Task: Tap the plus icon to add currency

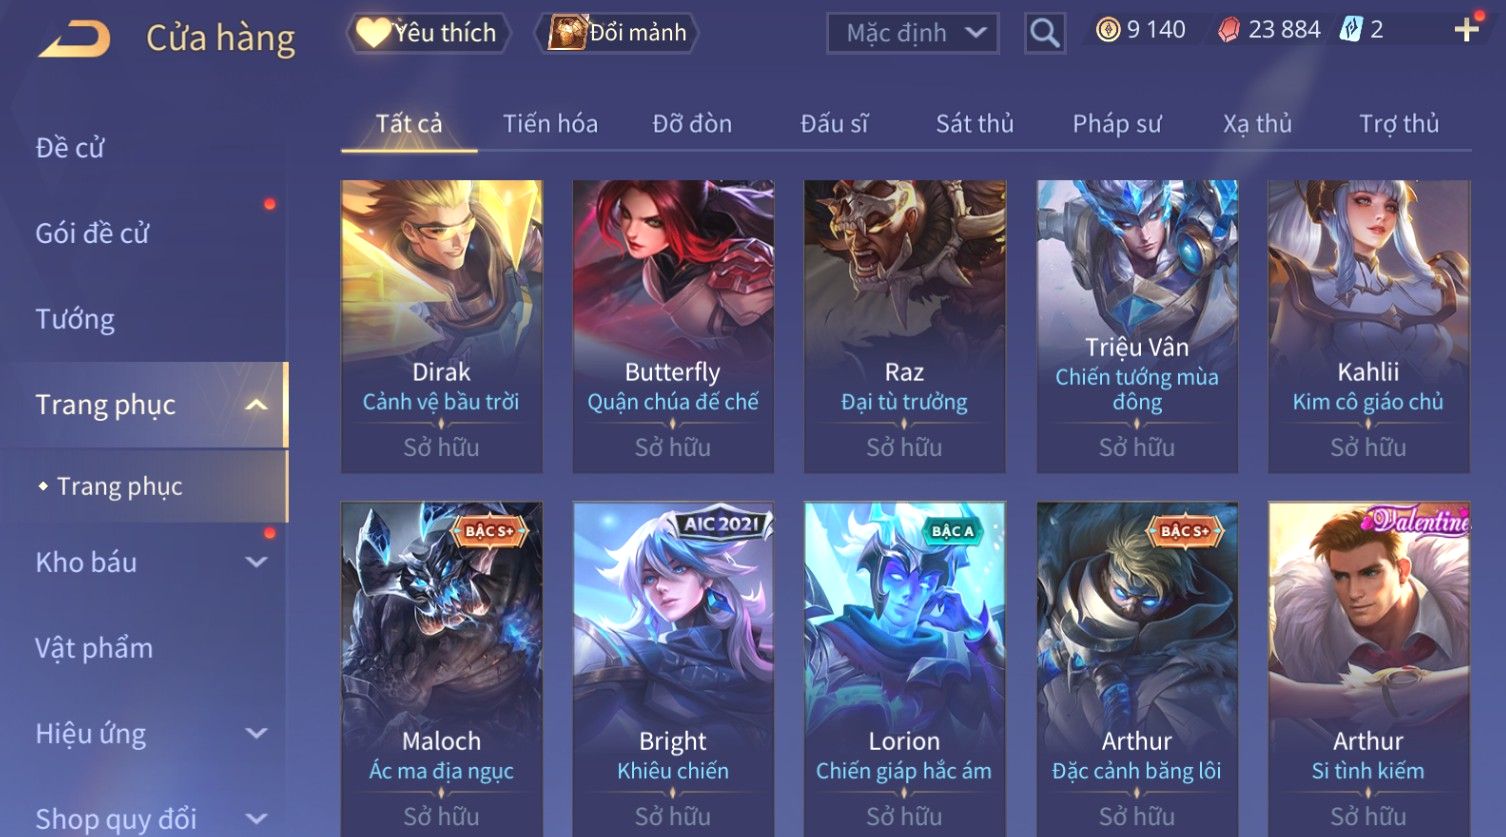Action: [x=1466, y=30]
